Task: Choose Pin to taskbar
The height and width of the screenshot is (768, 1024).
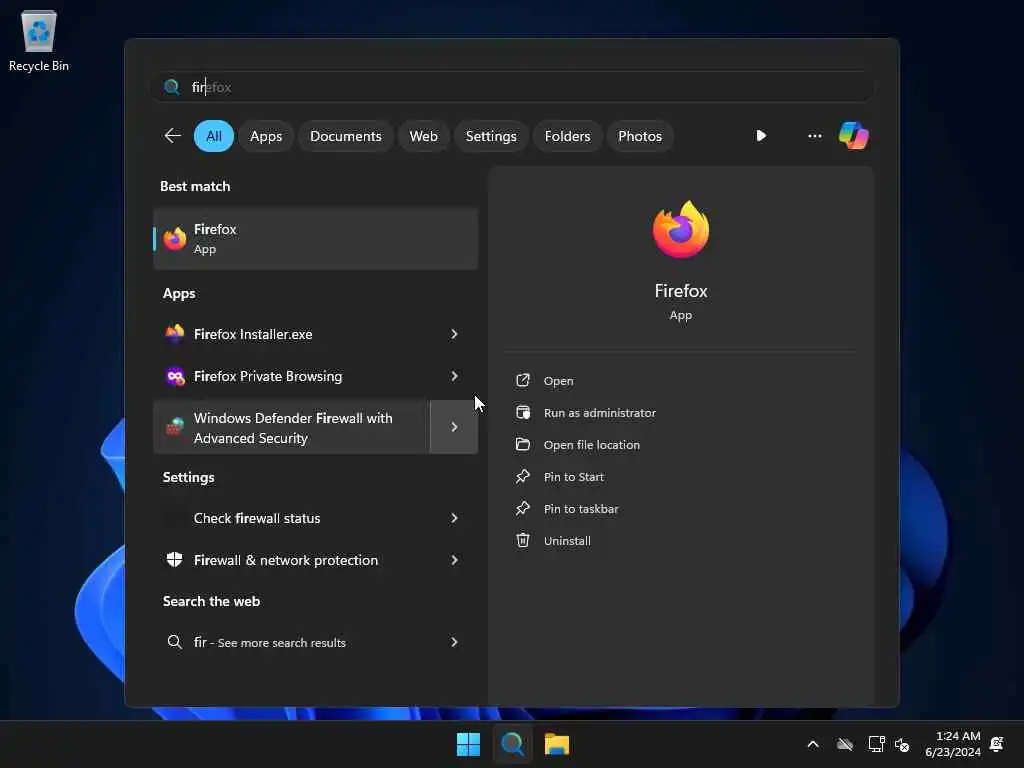Action: click(x=581, y=509)
